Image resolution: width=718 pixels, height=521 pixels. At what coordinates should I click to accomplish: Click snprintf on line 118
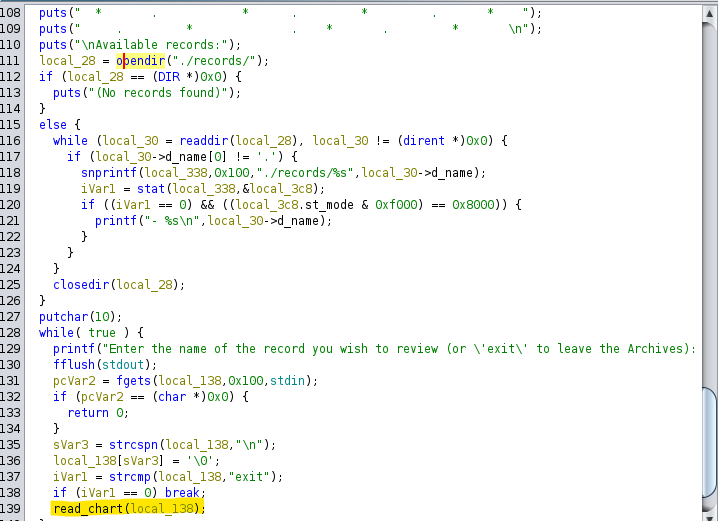coord(109,173)
